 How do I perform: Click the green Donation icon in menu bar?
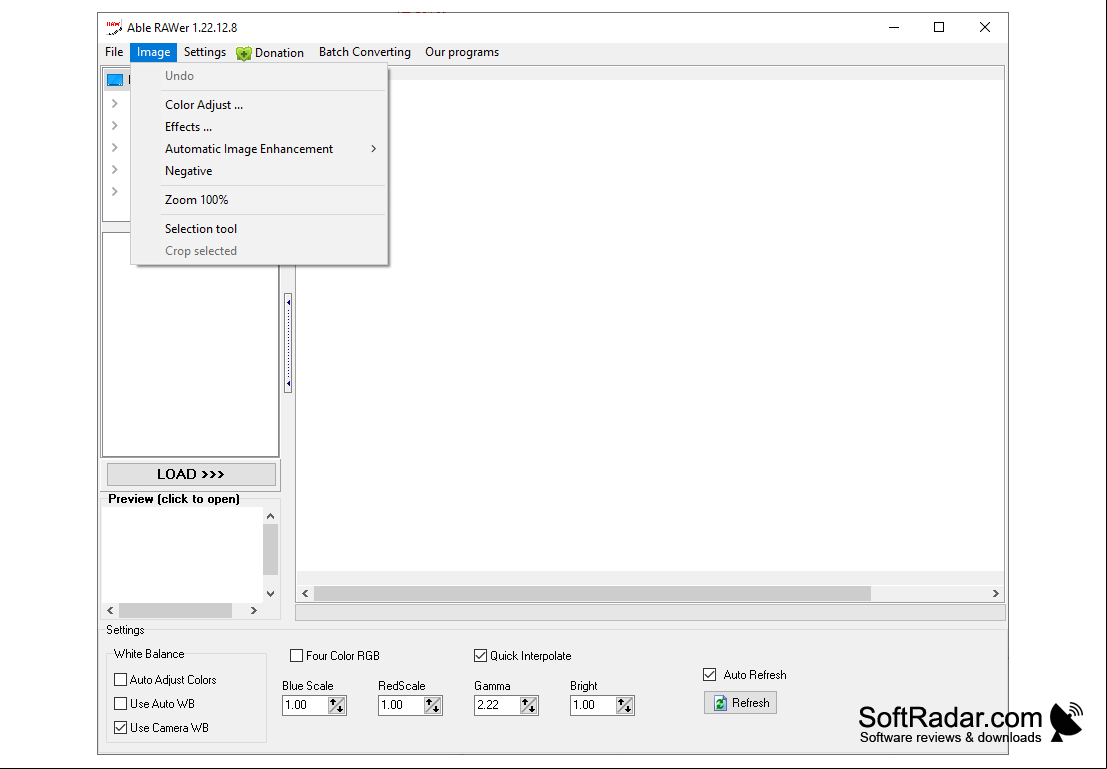244,53
